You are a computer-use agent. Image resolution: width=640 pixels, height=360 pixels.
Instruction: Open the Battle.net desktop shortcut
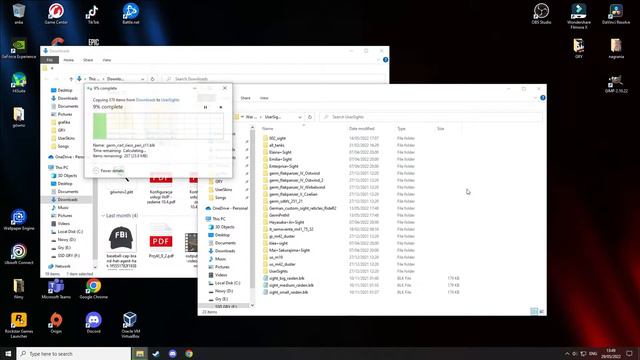click(x=131, y=14)
